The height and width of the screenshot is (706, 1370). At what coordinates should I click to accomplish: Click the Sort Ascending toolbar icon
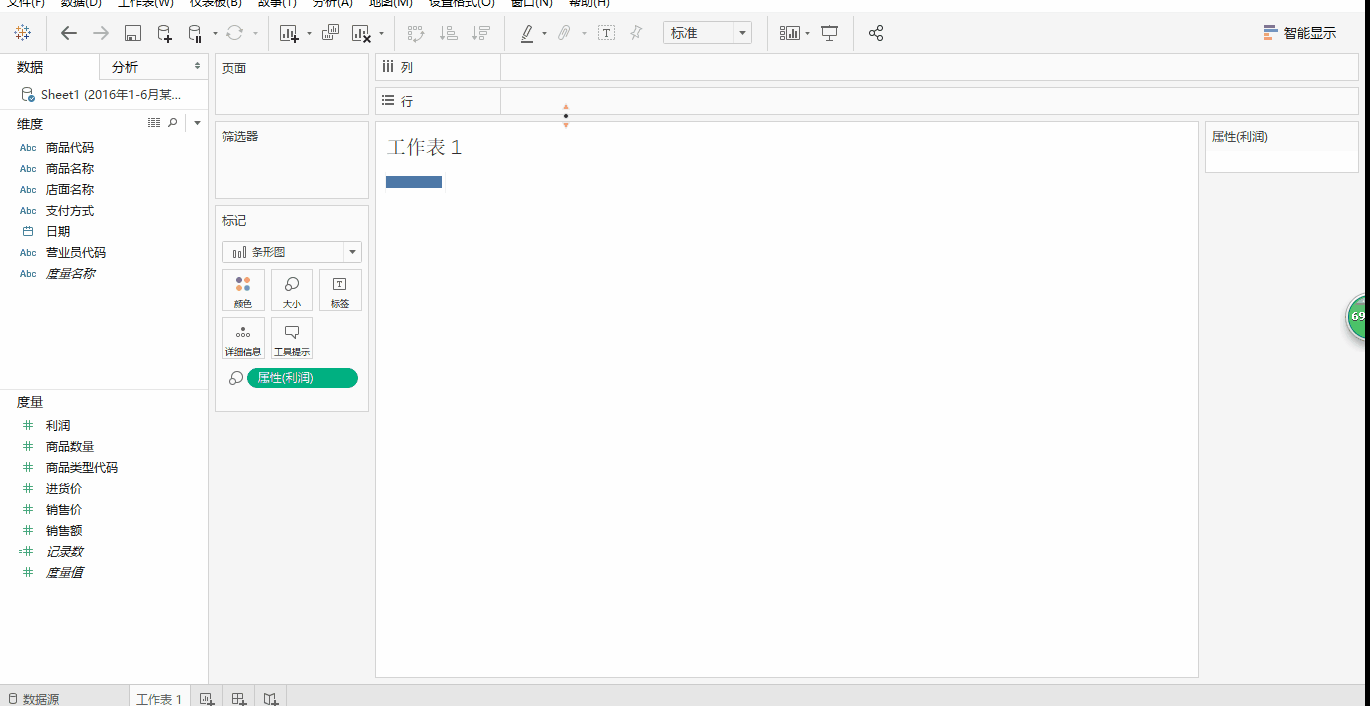click(449, 33)
